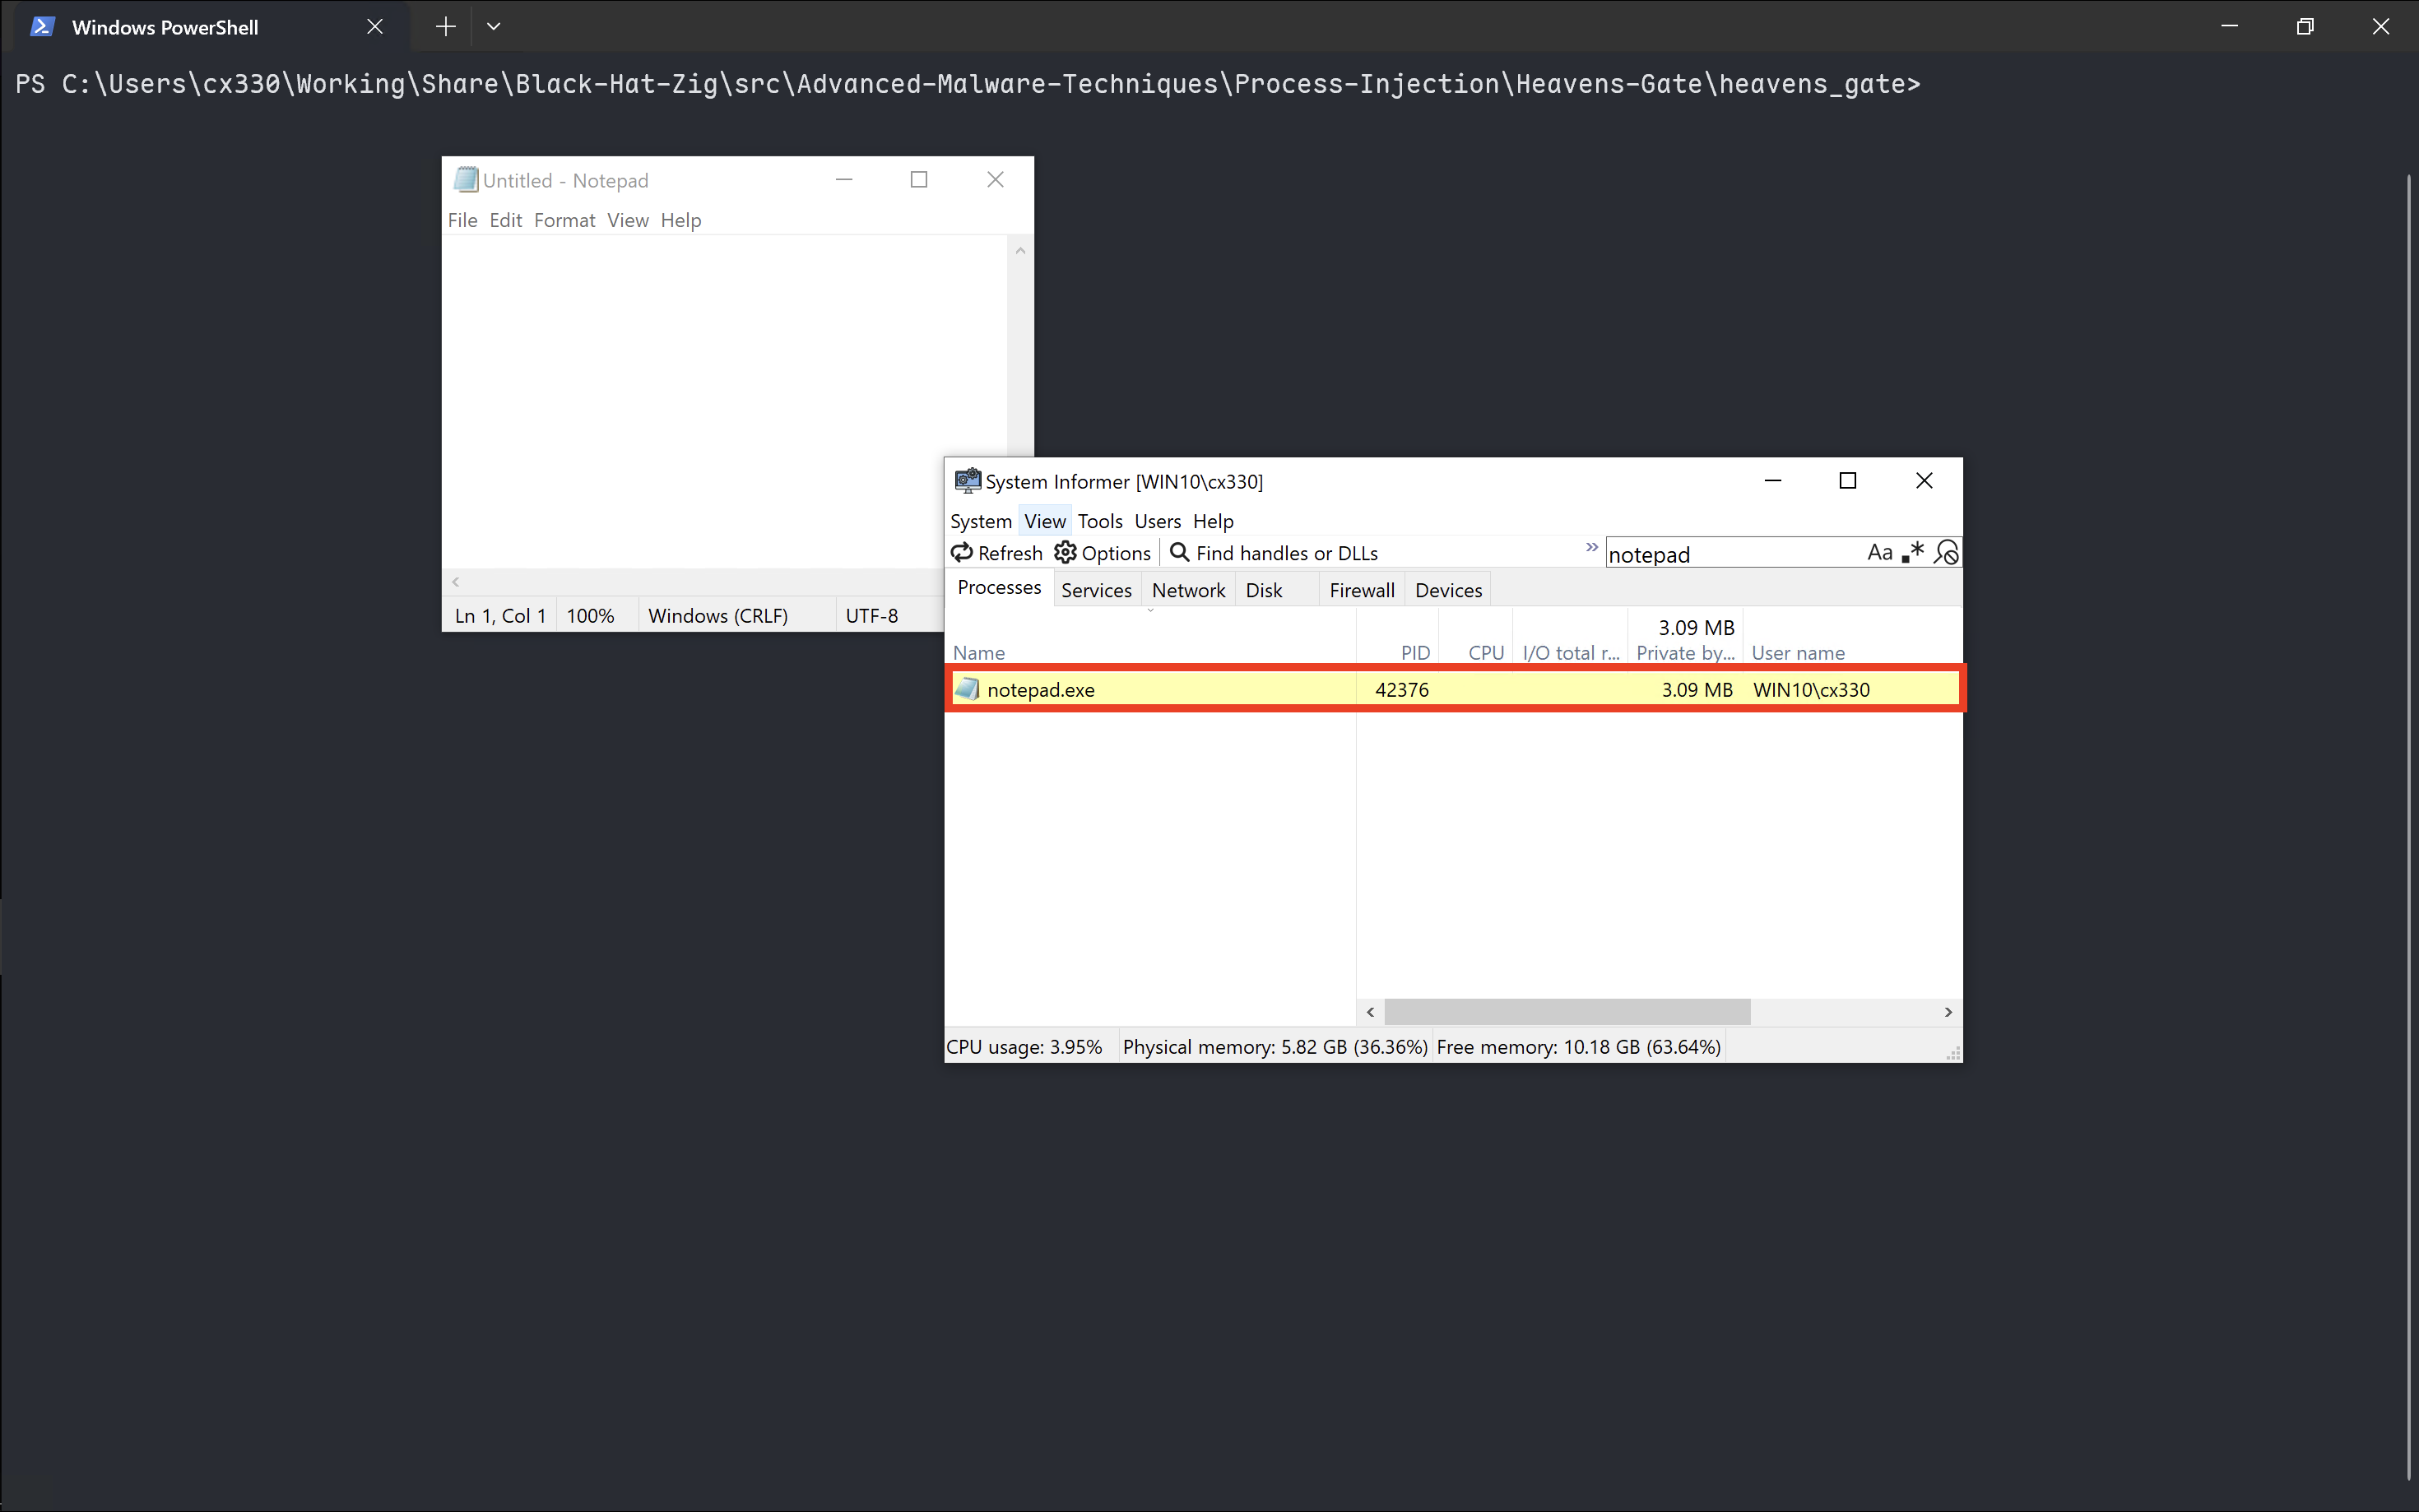Expand the toolbar overflow chevron

[1591, 547]
